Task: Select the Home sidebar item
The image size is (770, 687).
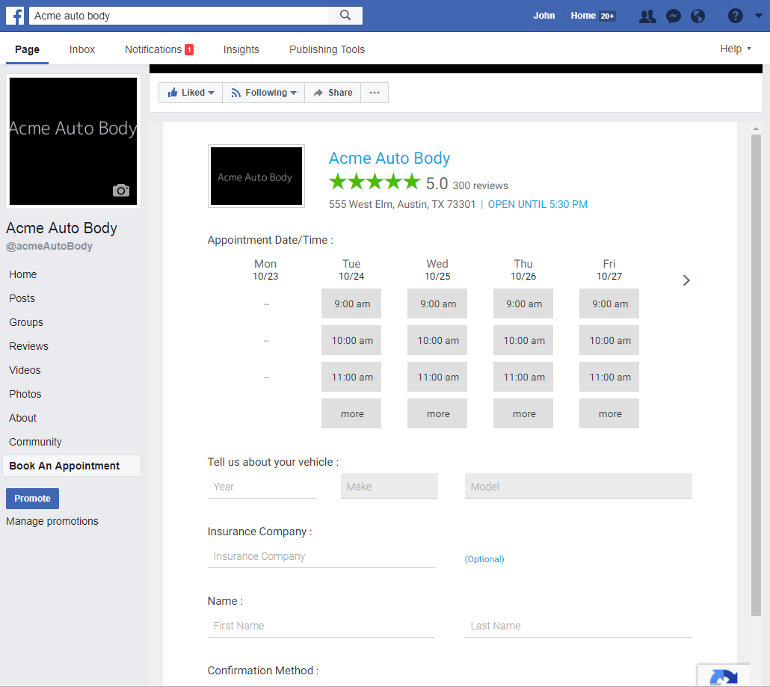Action: (x=23, y=274)
